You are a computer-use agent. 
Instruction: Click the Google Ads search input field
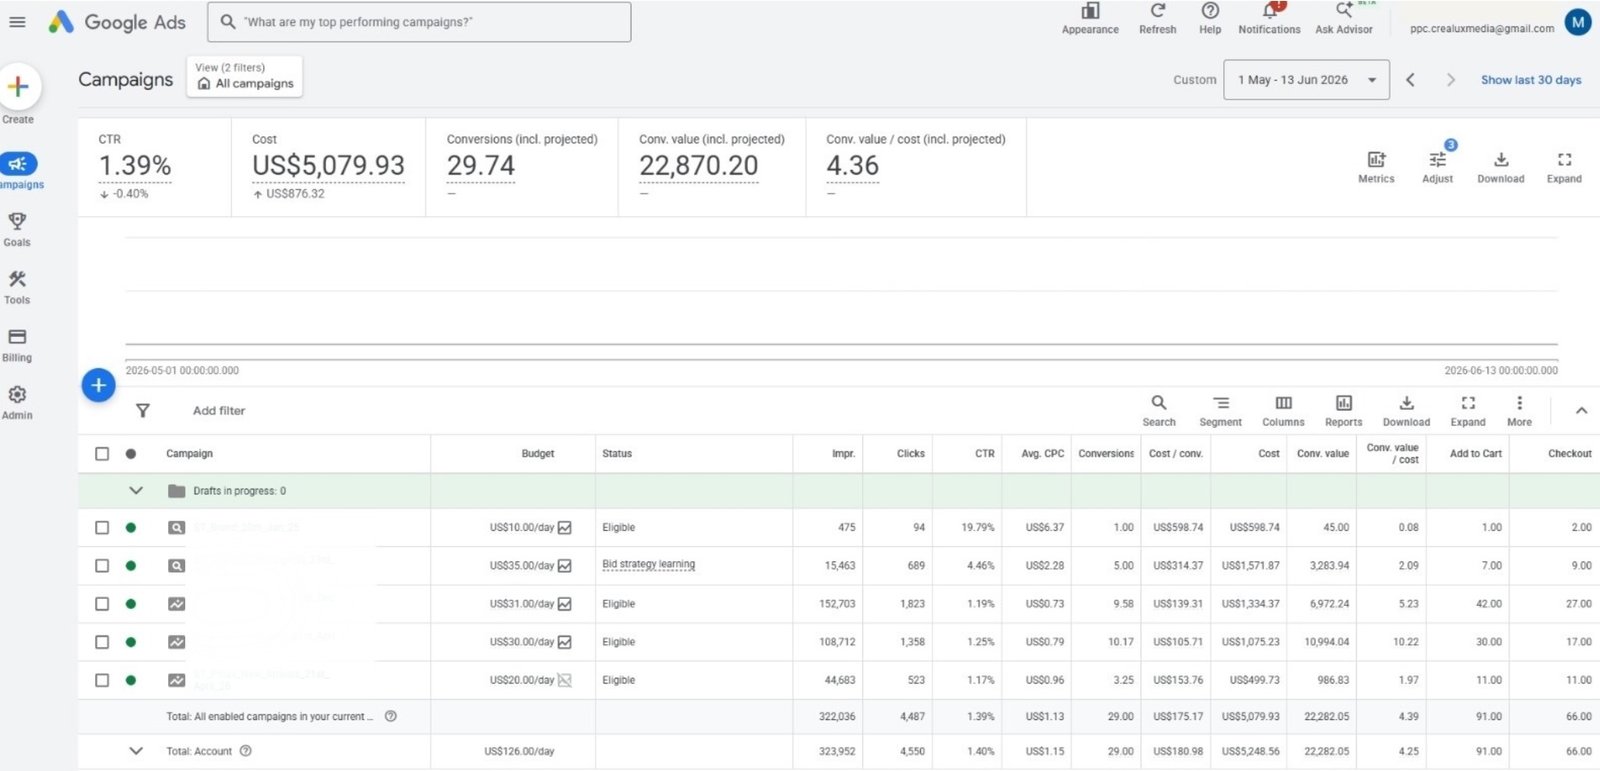(419, 22)
